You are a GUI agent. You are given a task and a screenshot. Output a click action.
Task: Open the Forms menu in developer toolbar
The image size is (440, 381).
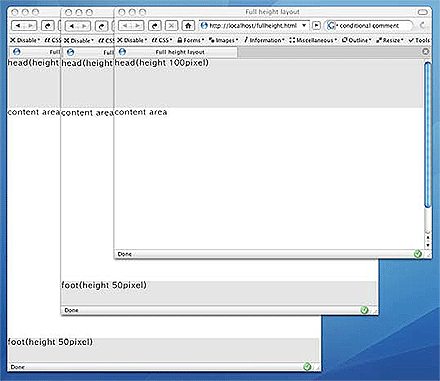click(x=191, y=40)
